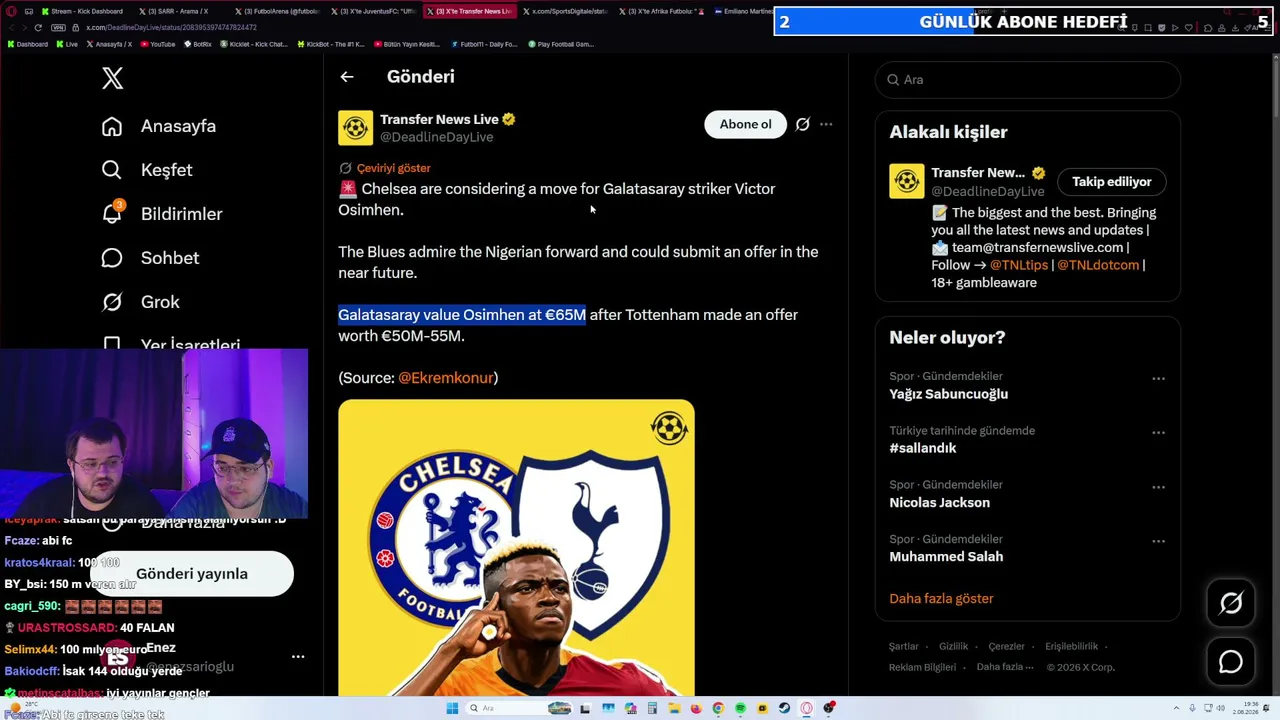The image size is (1280, 720).
Task: Open Chrome from the taskbar
Action: 718,708
